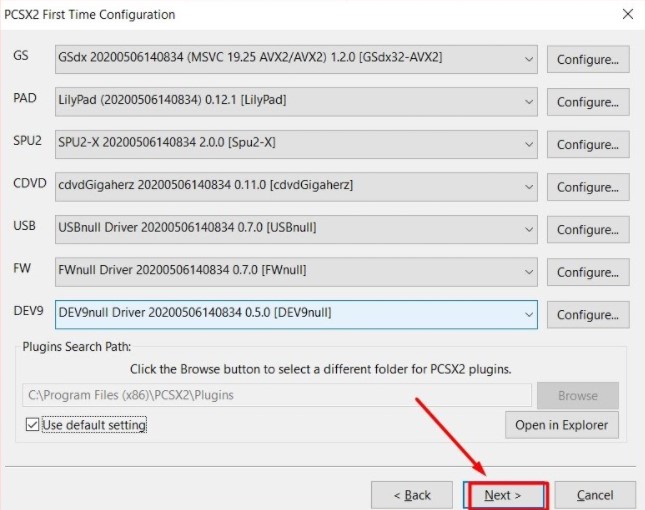Click Open in Explorer button
The image size is (645, 510).
pyautogui.click(x=561, y=425)
